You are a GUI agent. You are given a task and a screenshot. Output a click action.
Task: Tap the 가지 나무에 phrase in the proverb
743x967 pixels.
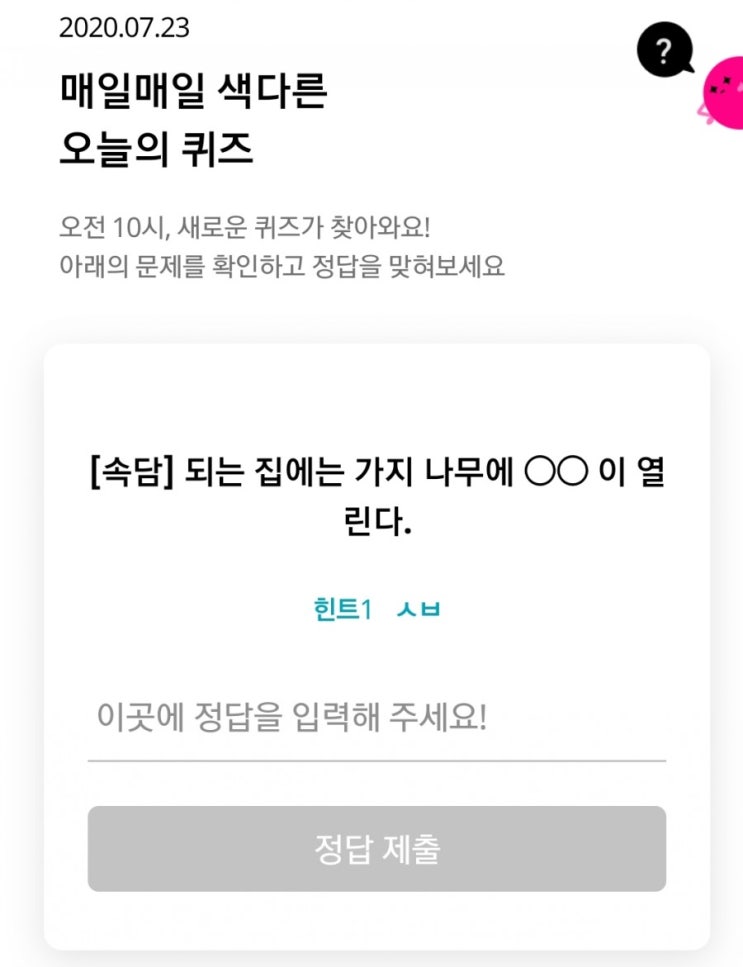(x=433, y=473)
